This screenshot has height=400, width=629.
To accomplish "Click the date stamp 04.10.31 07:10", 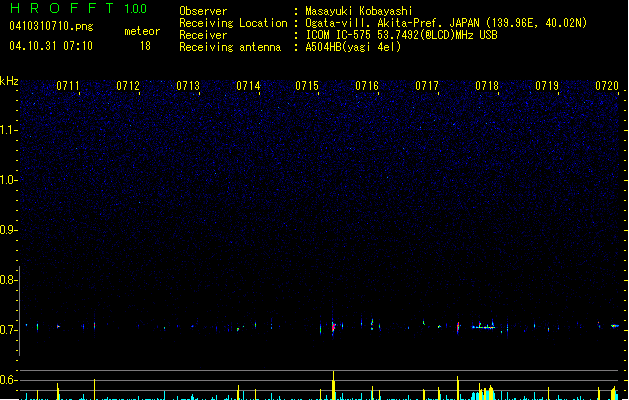I will 51,46.
